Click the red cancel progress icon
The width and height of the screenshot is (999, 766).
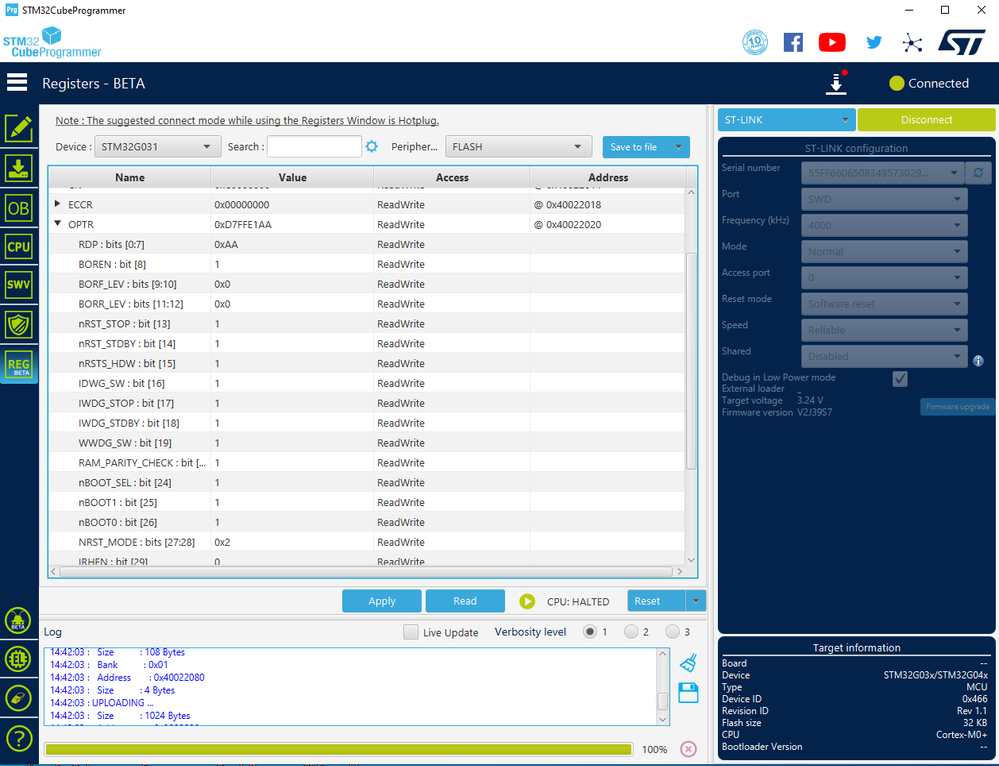click(688, 749)
